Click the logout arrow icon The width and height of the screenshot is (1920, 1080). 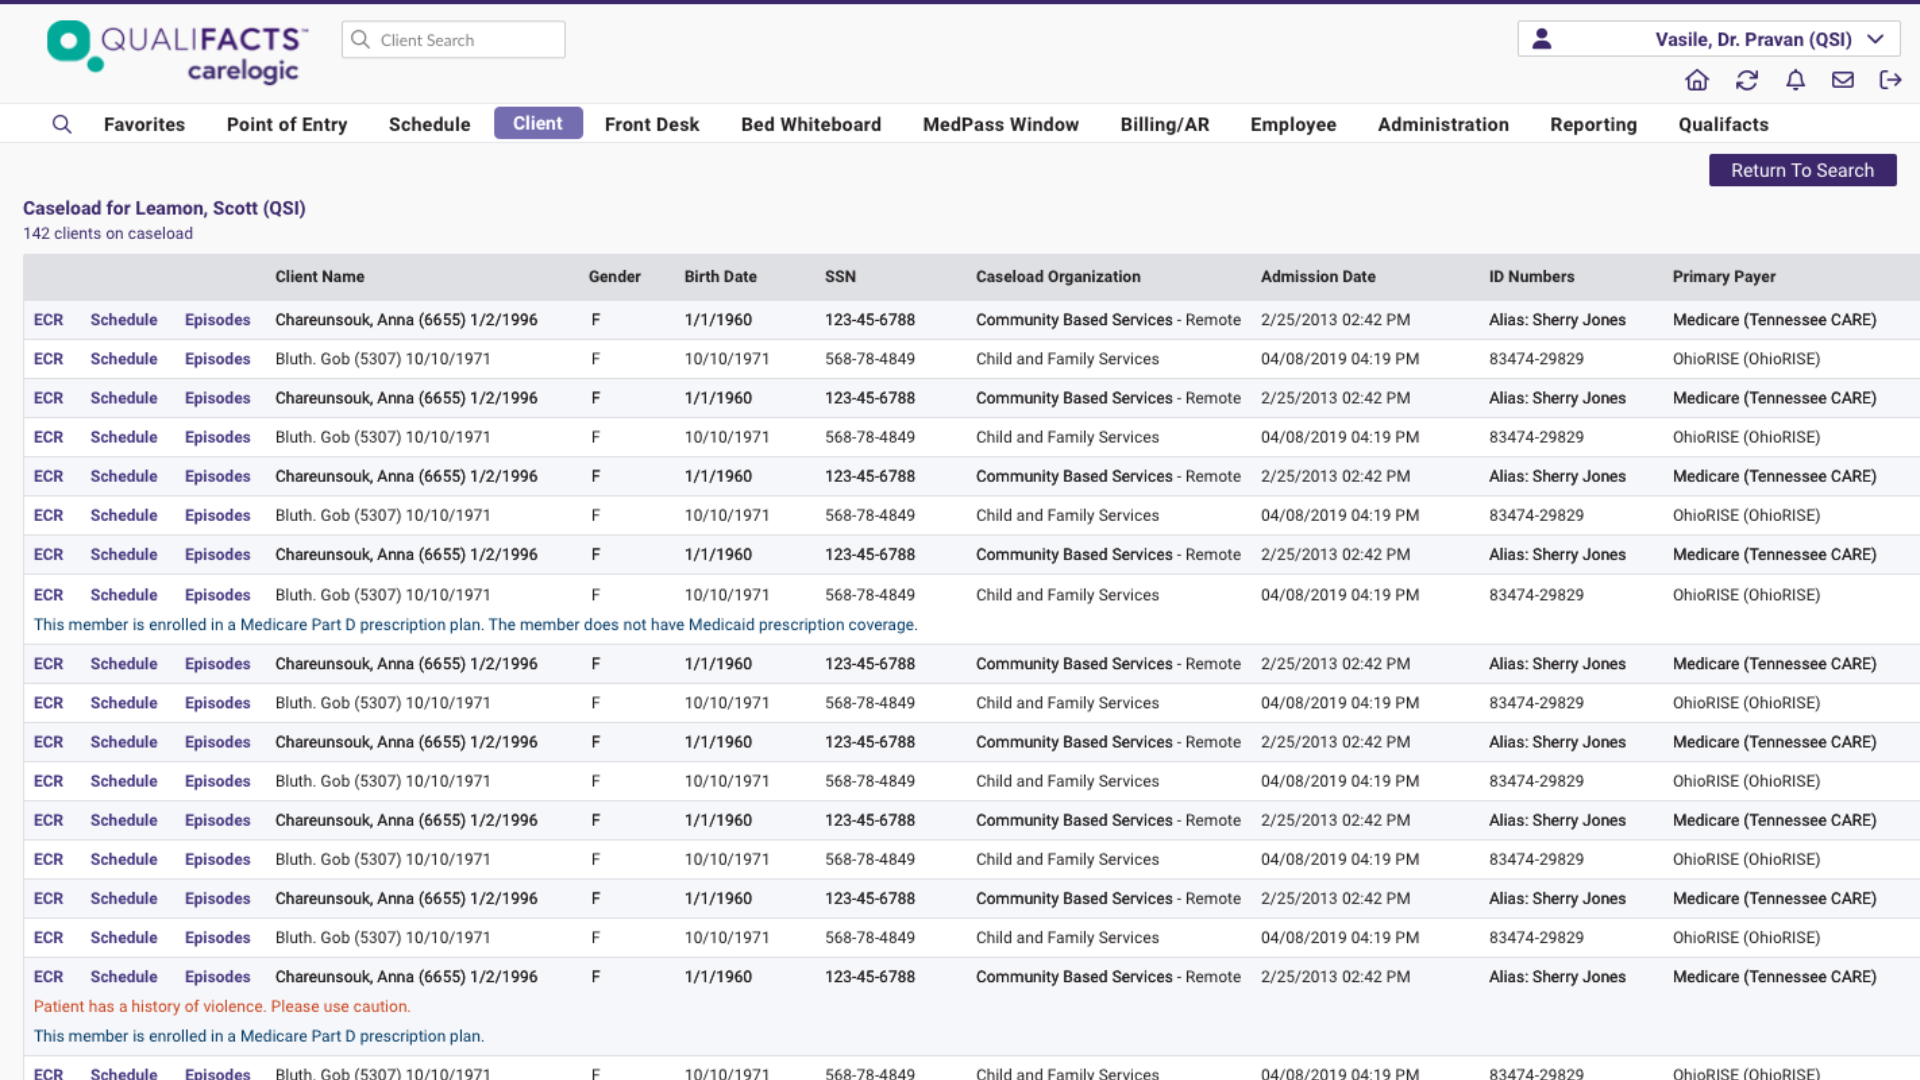(x=1890, y=80)
